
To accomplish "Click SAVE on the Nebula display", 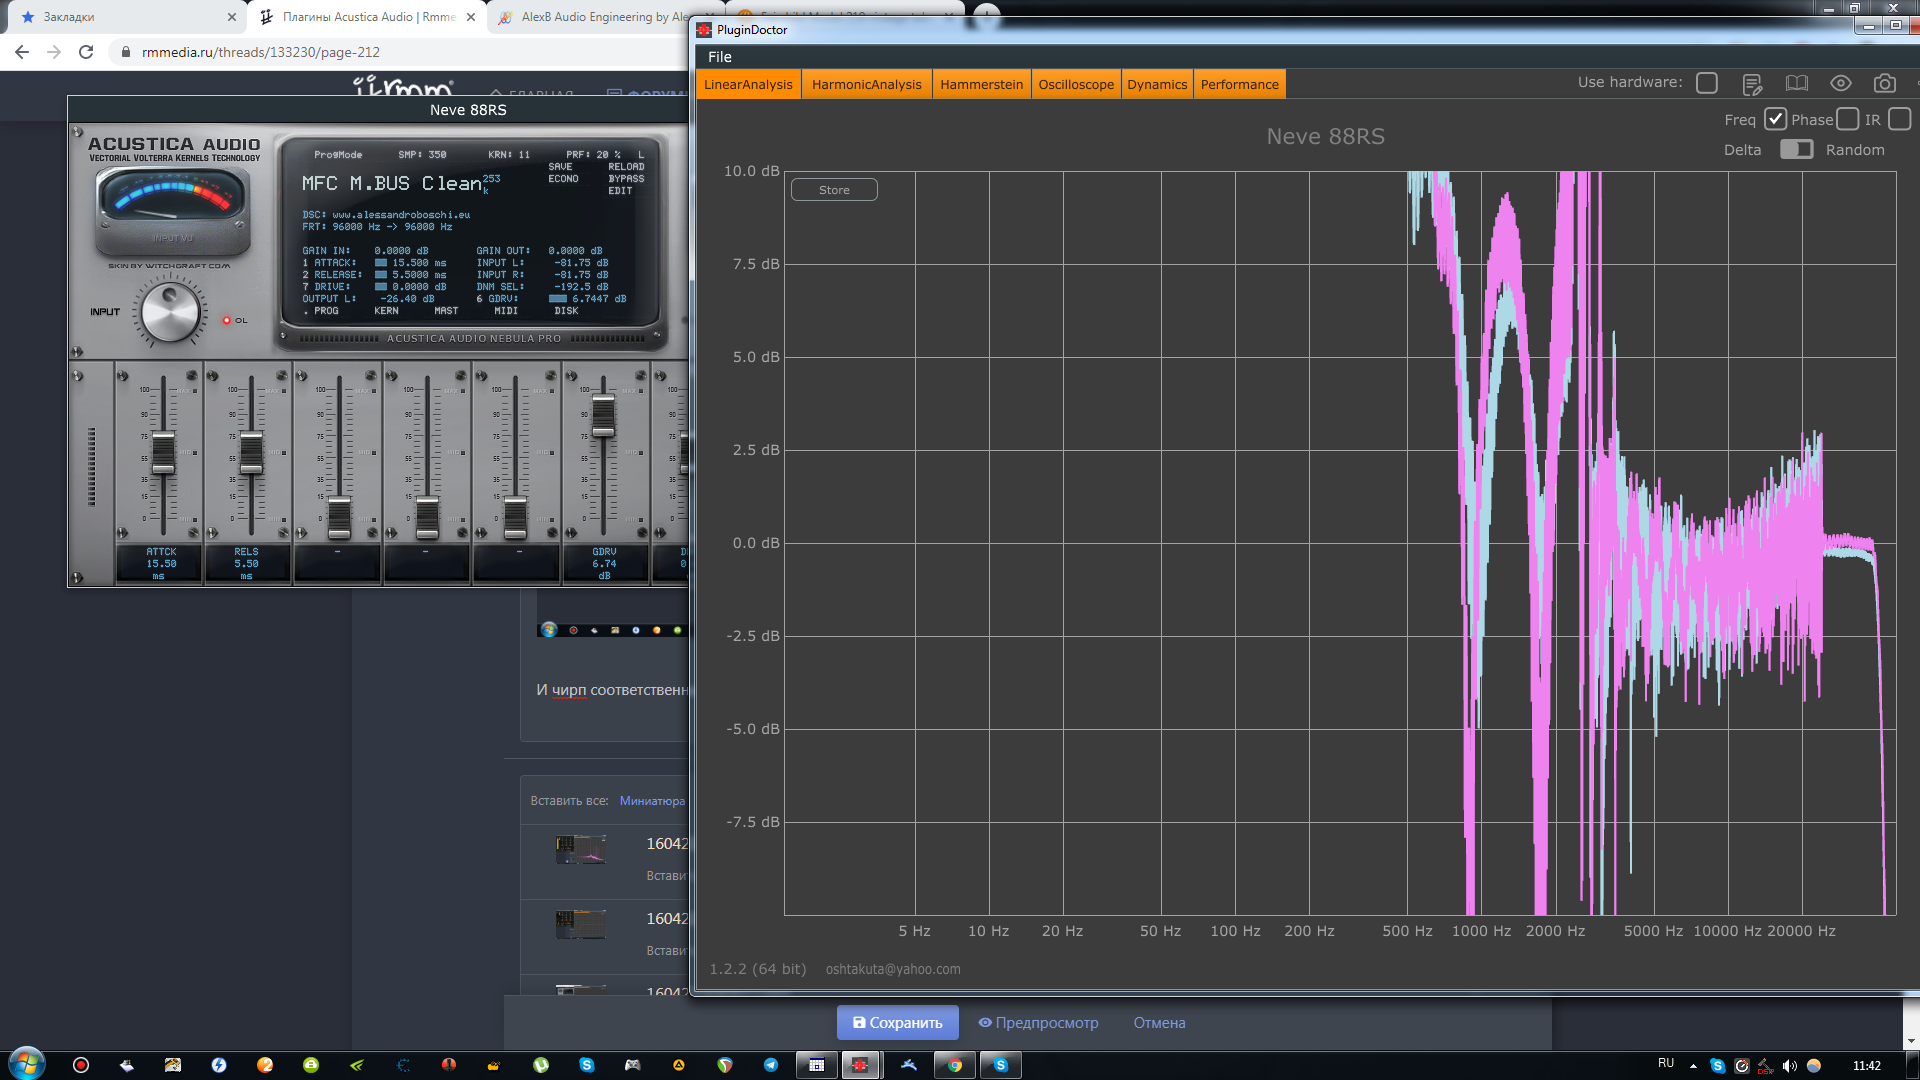I will tap(560, 167).
